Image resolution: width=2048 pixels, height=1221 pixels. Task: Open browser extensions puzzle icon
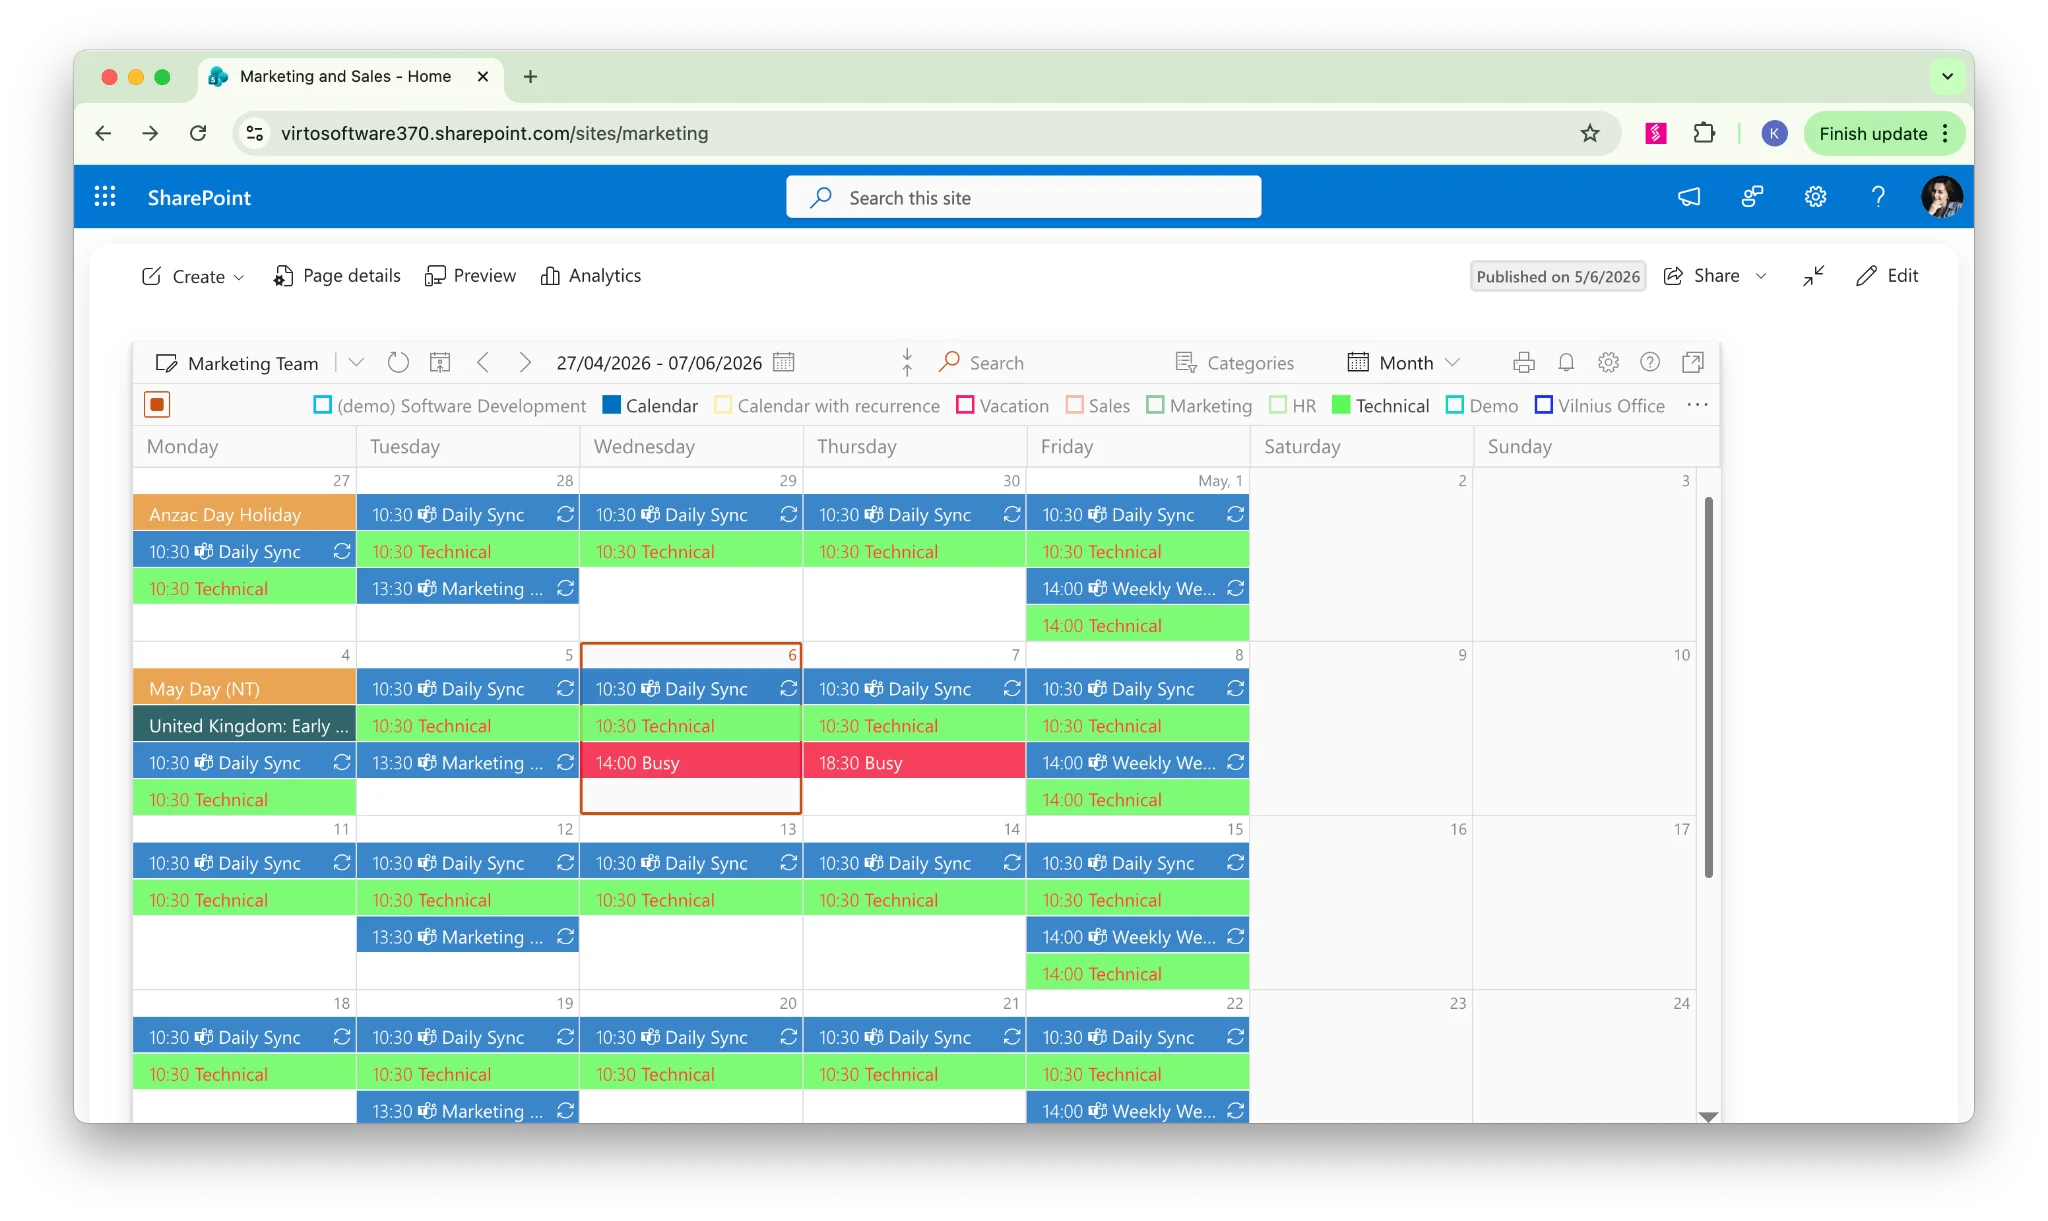1704,133
